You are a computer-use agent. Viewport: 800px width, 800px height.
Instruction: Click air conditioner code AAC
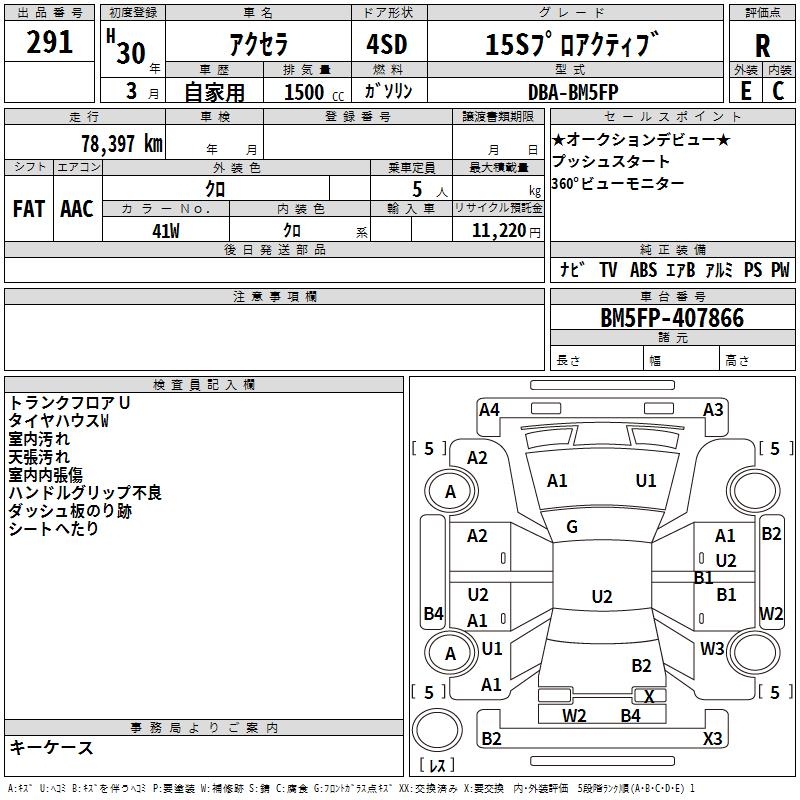[x=77, y=209]
